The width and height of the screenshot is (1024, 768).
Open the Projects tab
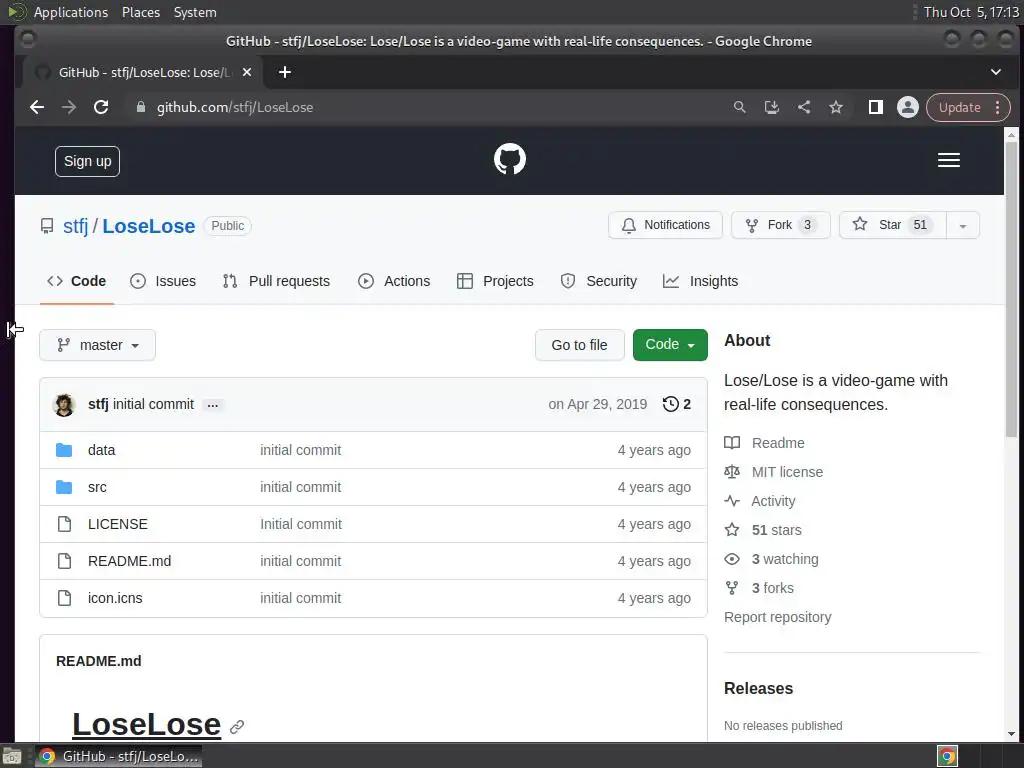(x=495, y=281)
